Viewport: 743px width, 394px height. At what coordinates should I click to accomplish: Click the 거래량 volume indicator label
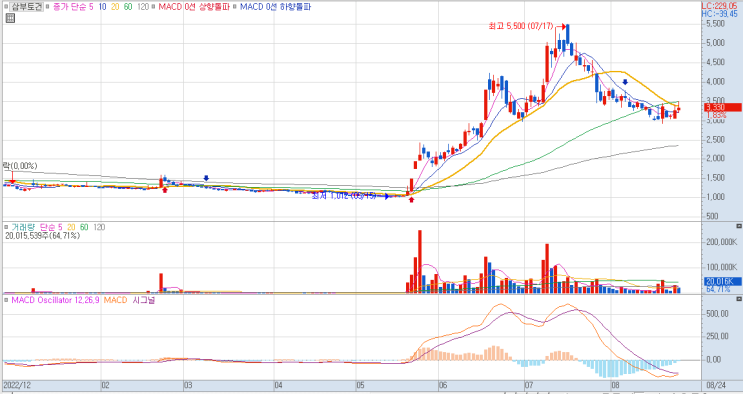pos(23,228)
